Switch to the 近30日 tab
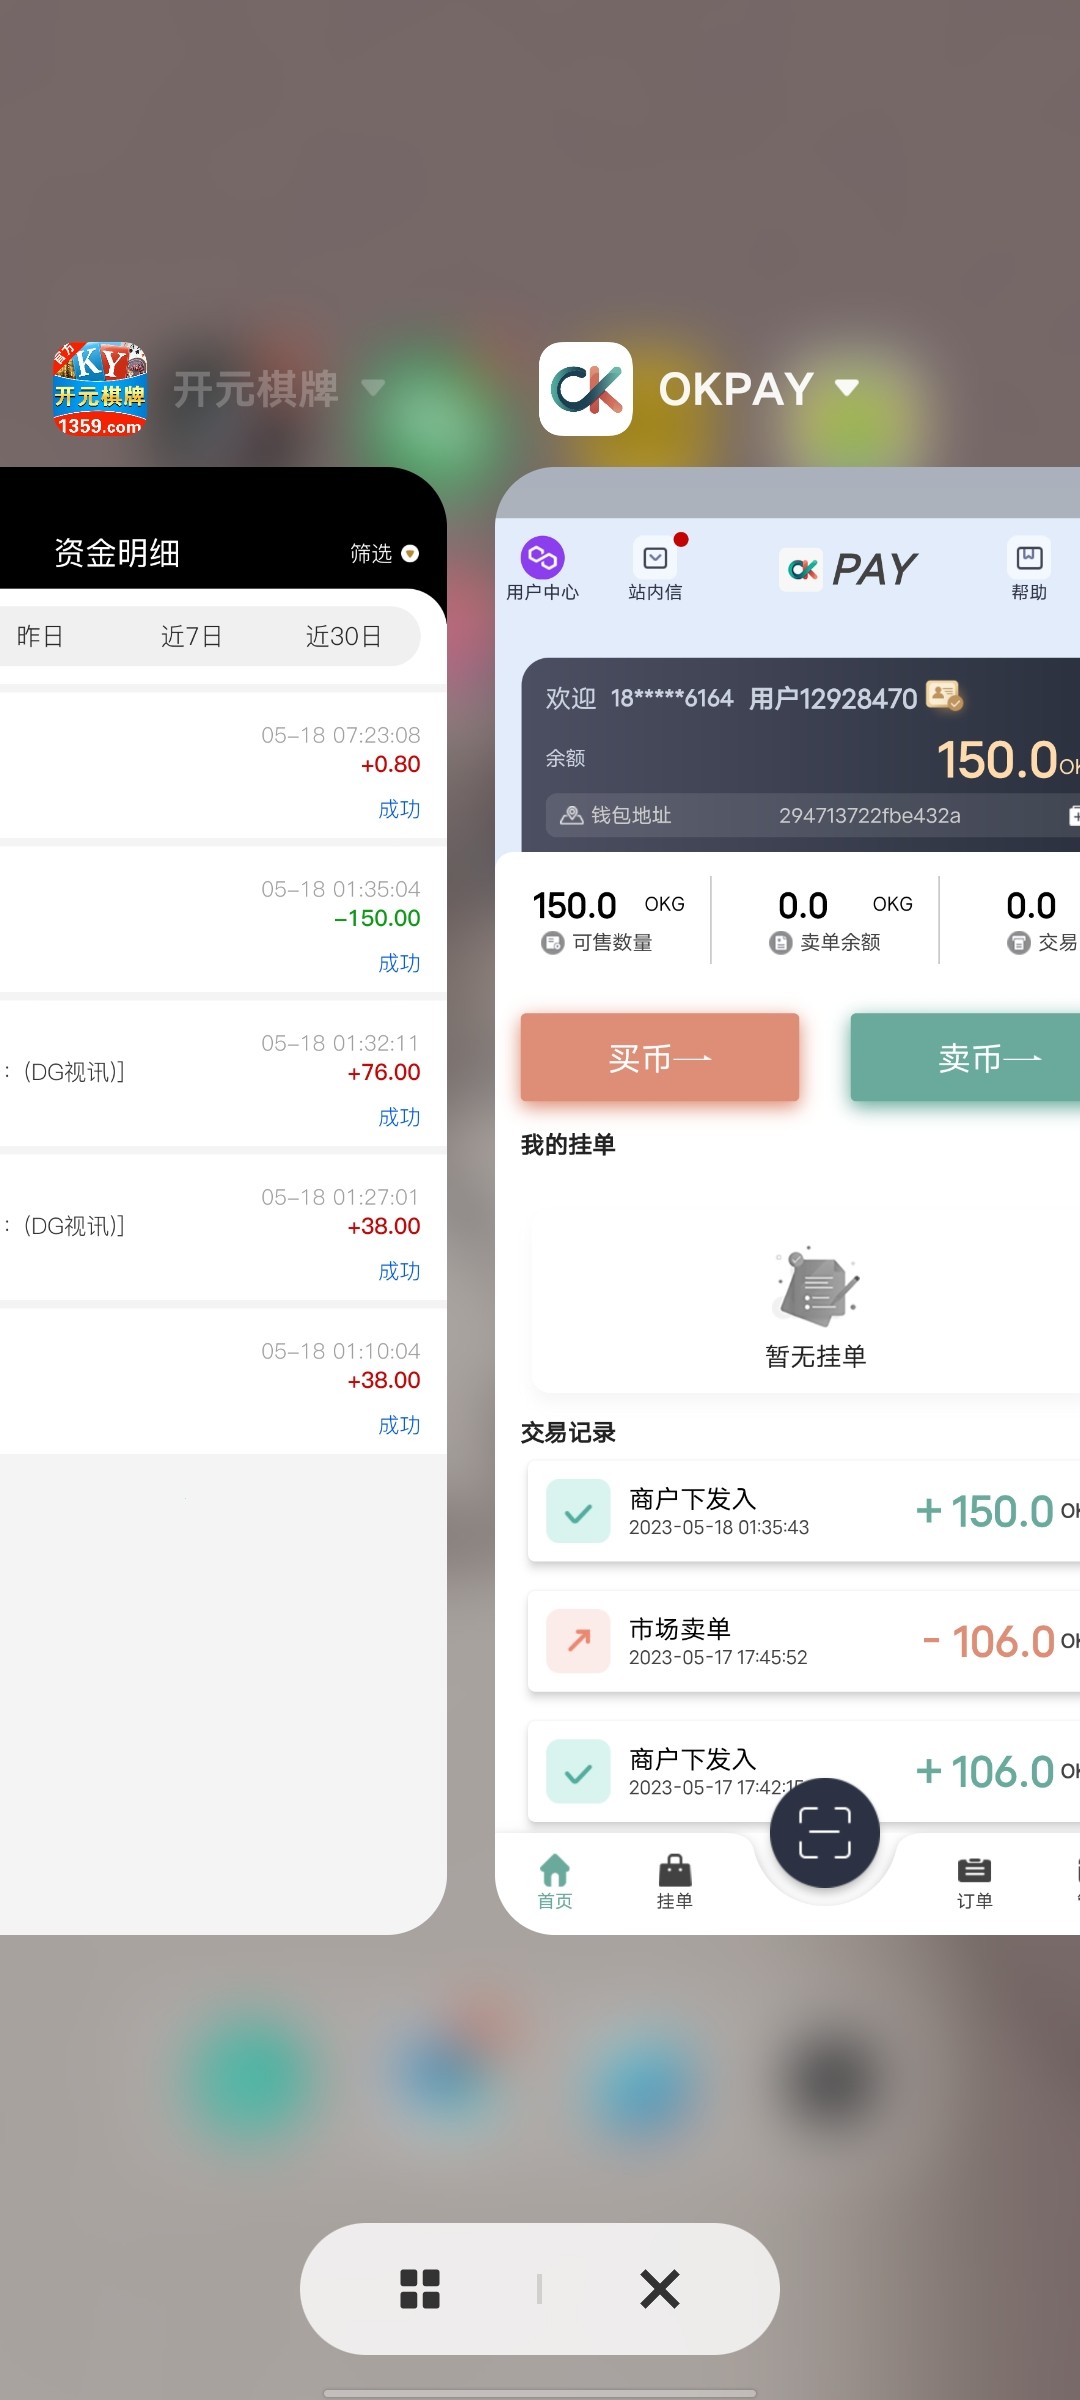The width and height of the screenshot is (1080, 2400). [x=343, y=636]
